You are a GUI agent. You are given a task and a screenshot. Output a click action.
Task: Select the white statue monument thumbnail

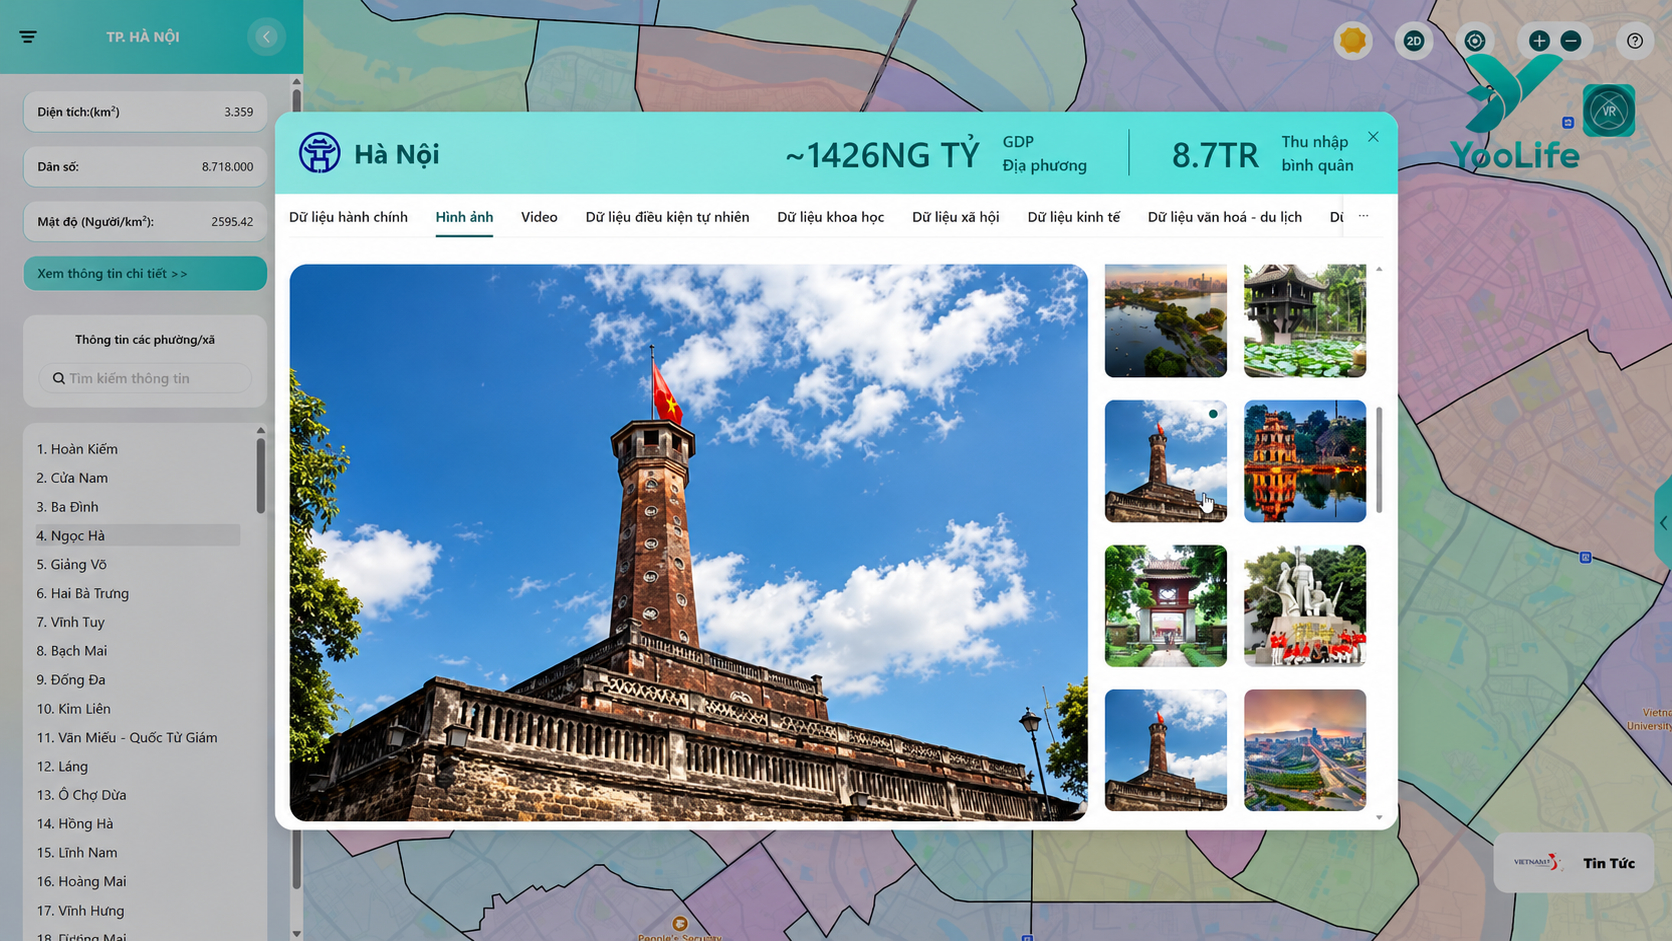tap(1305, 606)
